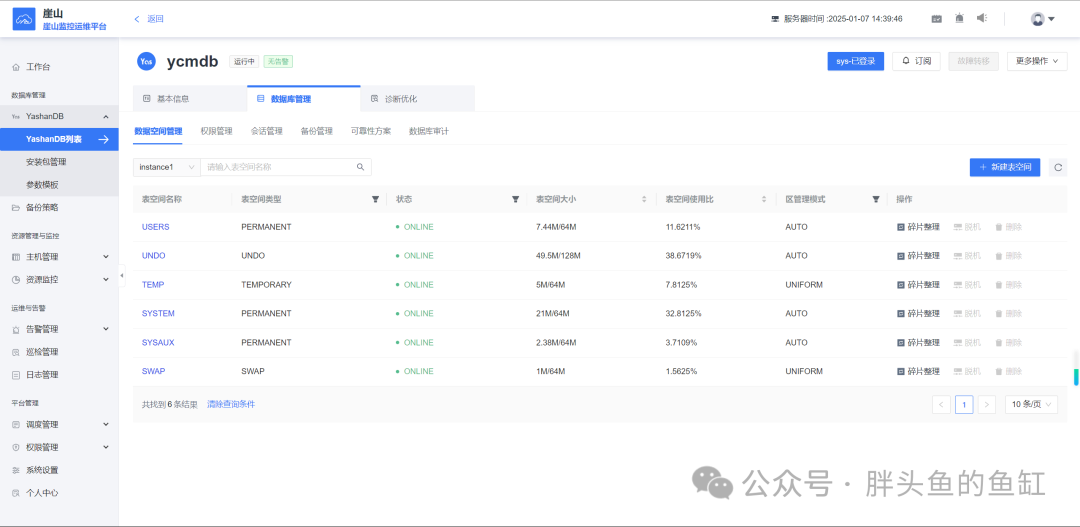Viewport: 1080px width, 527px height.
Task: Click the 订阅 button
Action: click(x=916, y=61)
